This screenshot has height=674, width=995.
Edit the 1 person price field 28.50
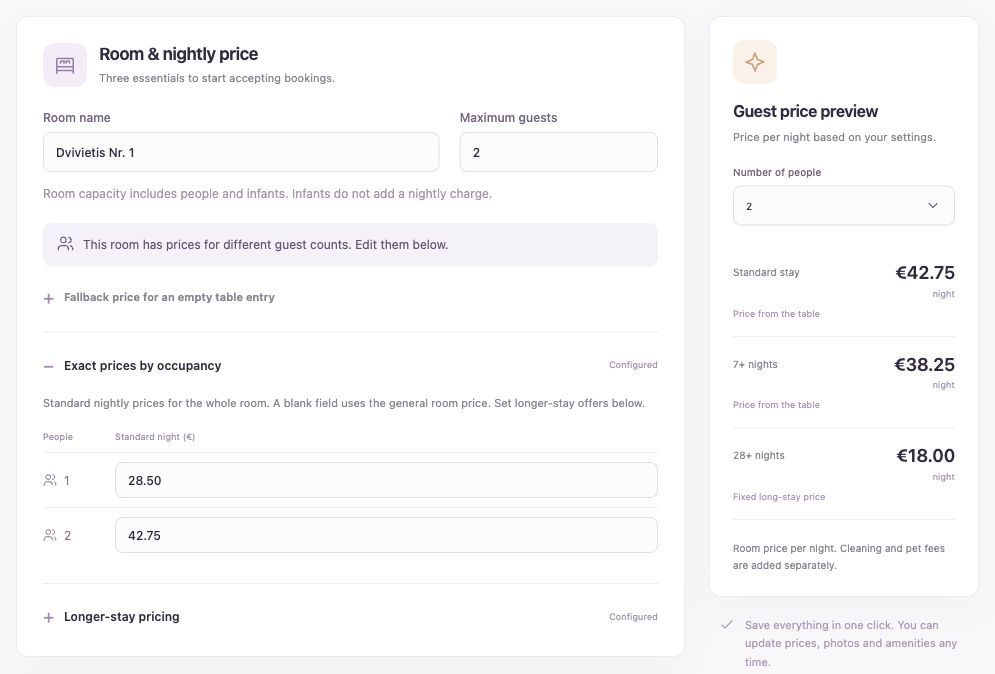[x=386, y=480]
